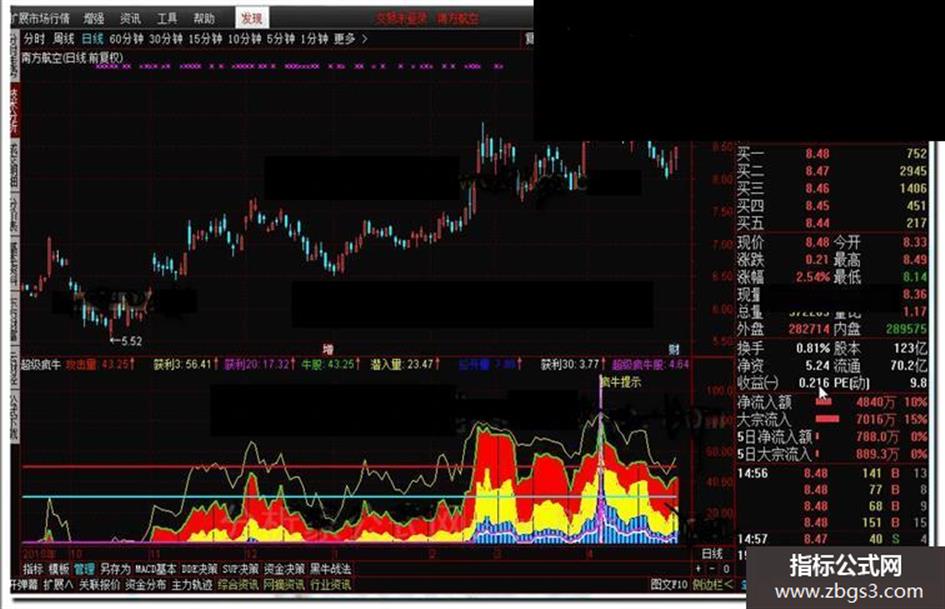Screen dimensions: 945x609
Task: Click the 买一 price 8.48
Action: (817, 154)
